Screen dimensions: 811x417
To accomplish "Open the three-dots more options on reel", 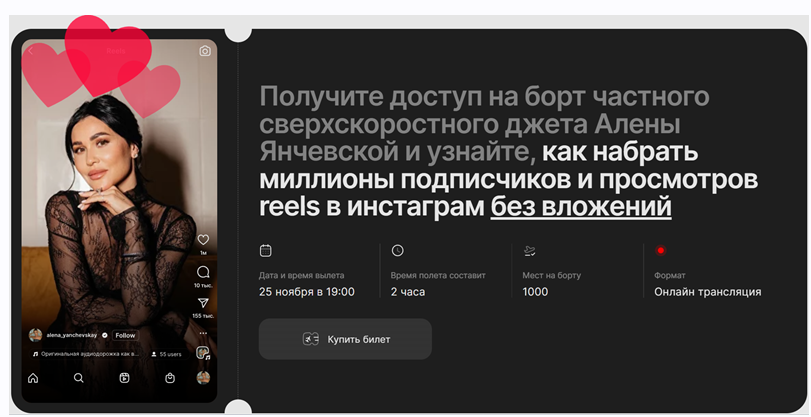I will tap(203, 332).
